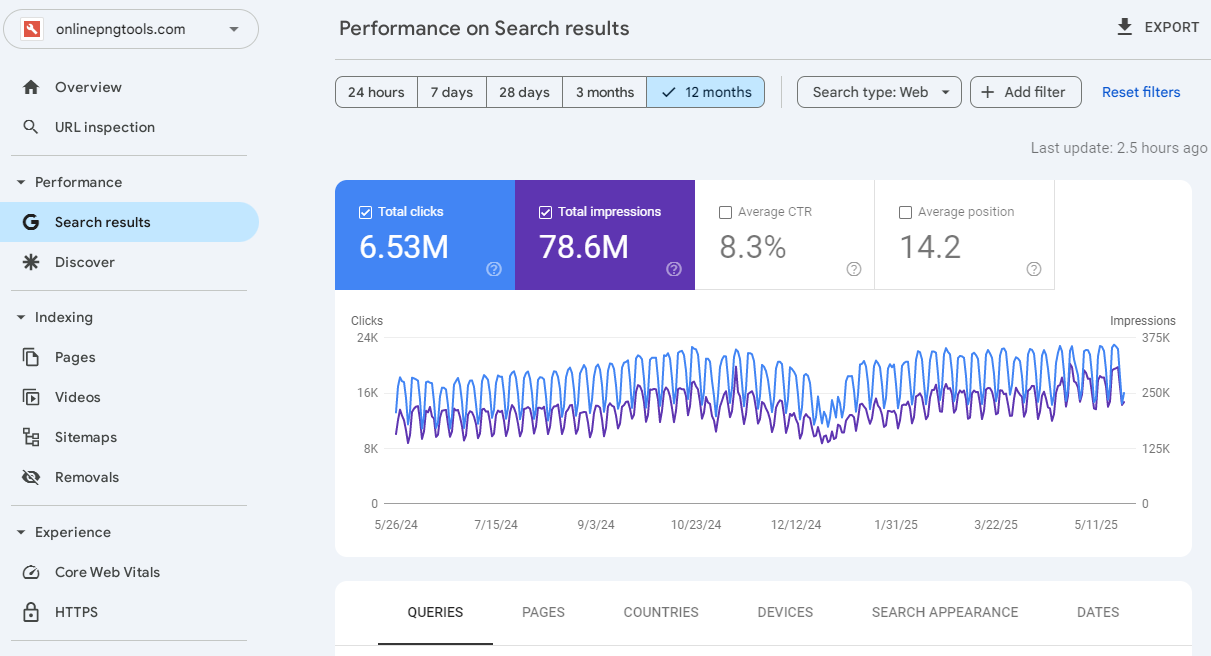Enable the Average position checkbox
The height and width of the screenshot is (656, 1211).
905,212
